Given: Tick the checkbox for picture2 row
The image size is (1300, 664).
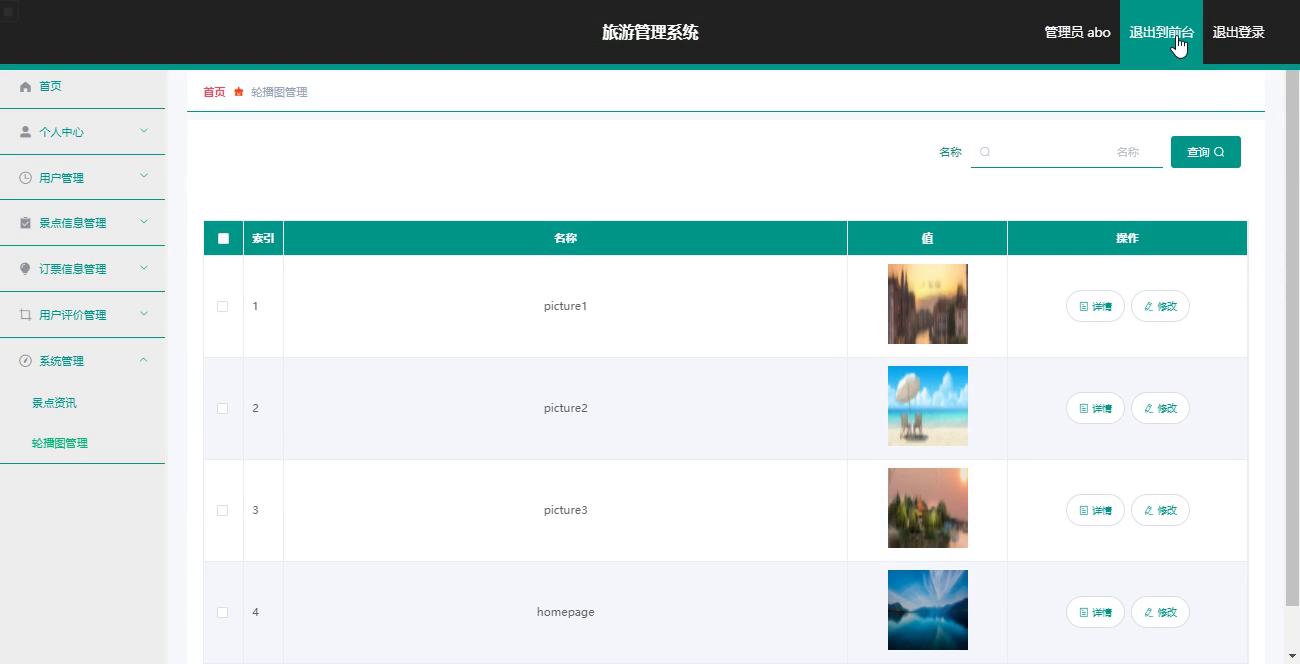Looking at the screenshot, I should (223, 408).
